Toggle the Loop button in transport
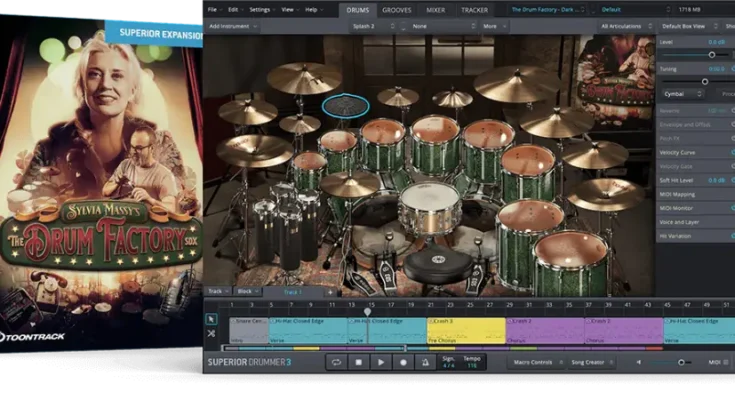 coord(336,362)
